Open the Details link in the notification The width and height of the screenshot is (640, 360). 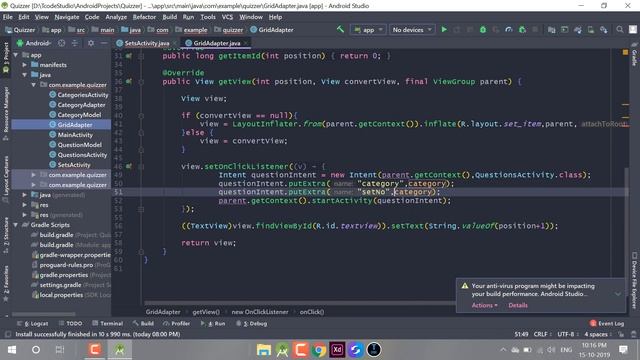tap(518, 305)
